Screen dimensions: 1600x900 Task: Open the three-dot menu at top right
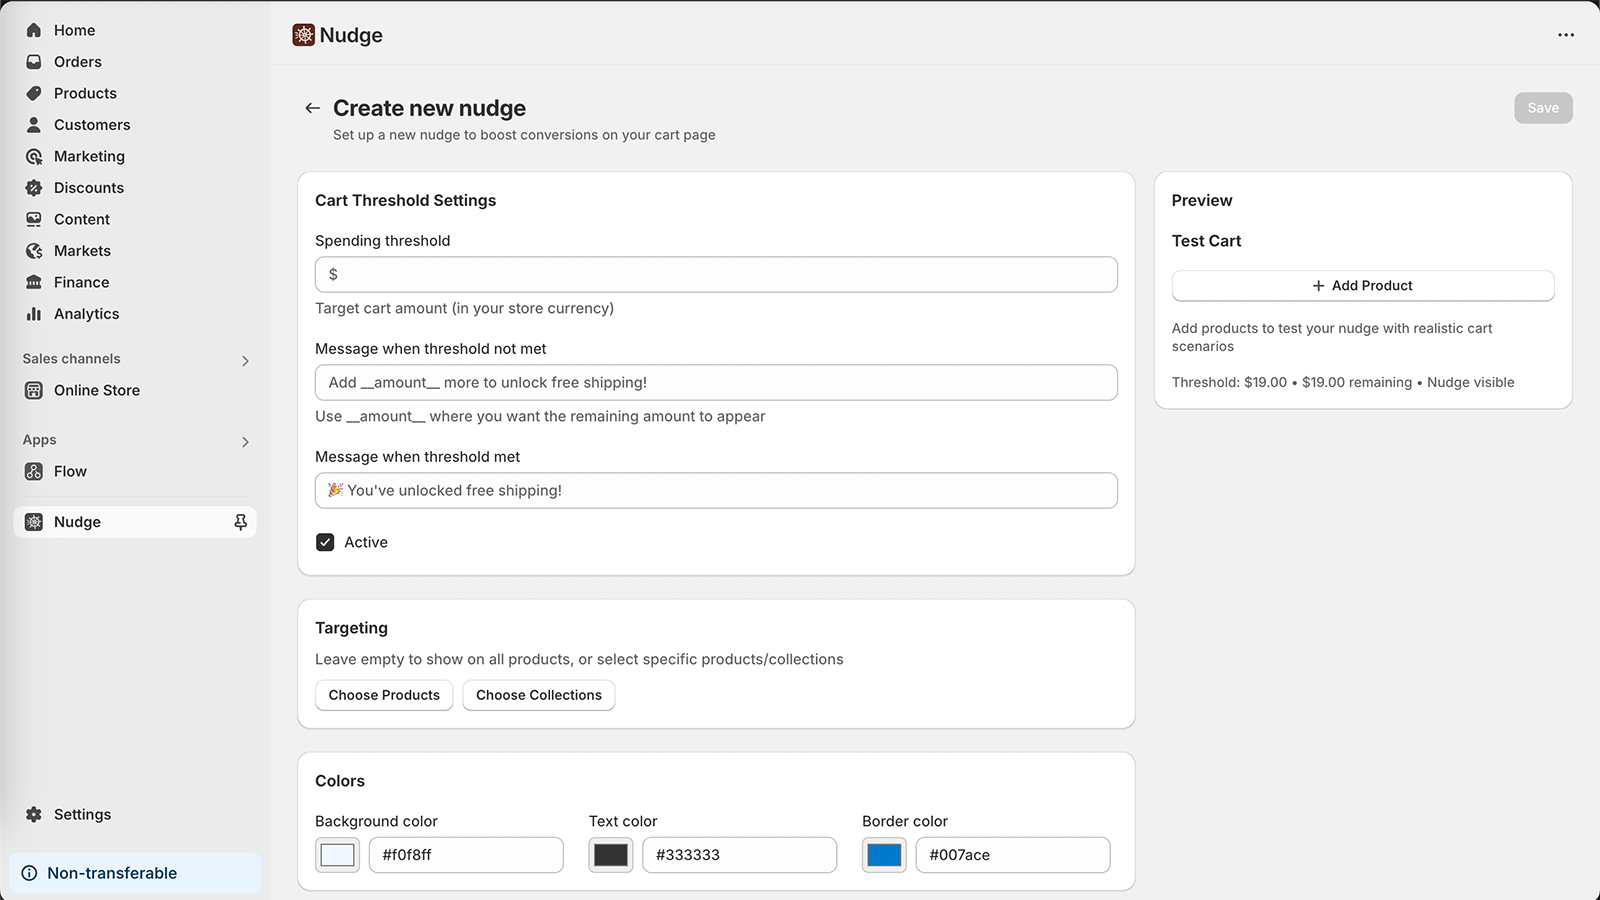[x=1565, y=35]
